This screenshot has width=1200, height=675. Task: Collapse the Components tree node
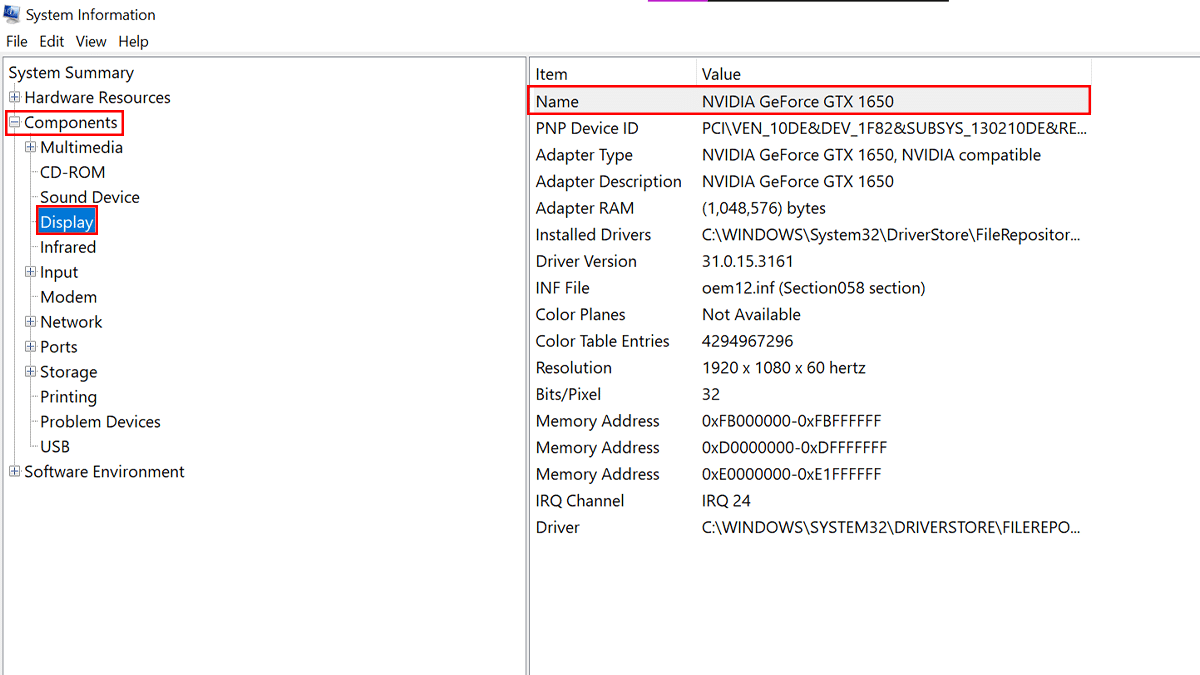(x=15, y=123)
